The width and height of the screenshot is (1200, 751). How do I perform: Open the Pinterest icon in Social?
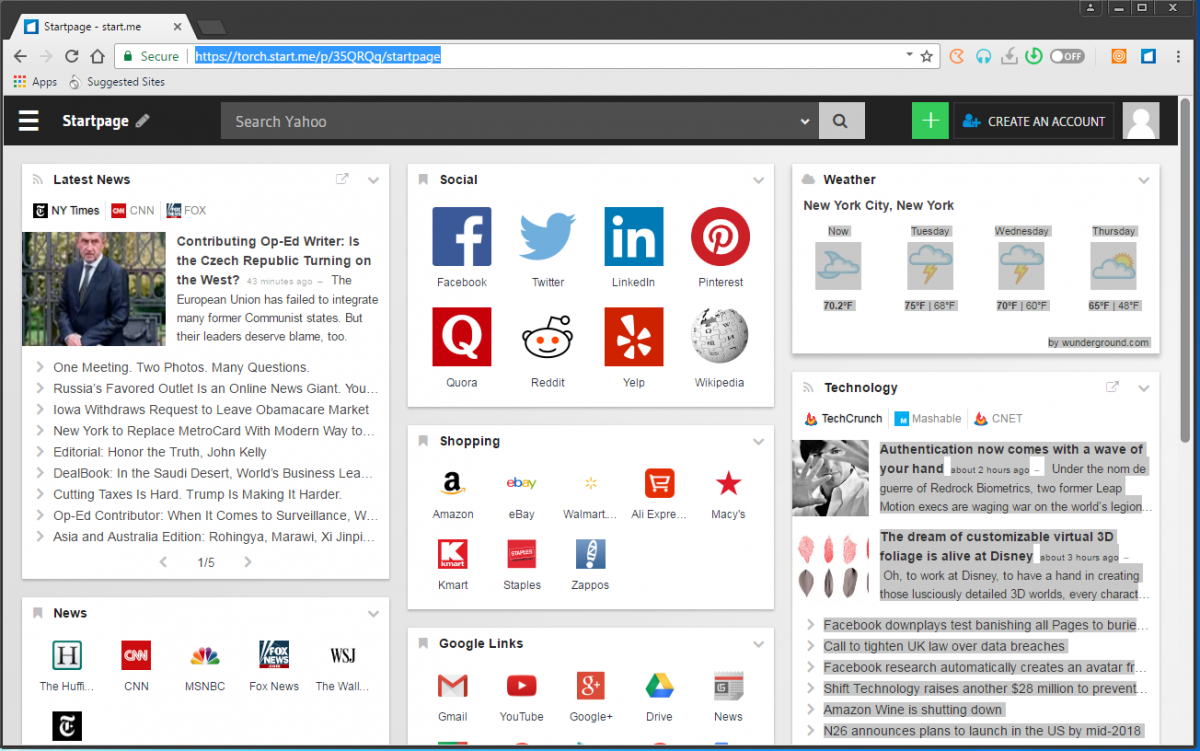(720, 237)
